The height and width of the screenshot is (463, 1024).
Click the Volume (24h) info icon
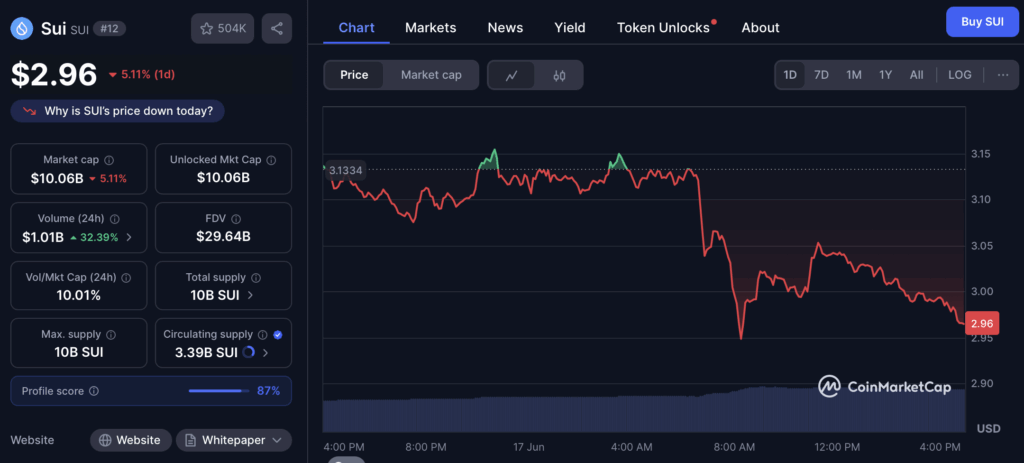click(x=114, y=219)
